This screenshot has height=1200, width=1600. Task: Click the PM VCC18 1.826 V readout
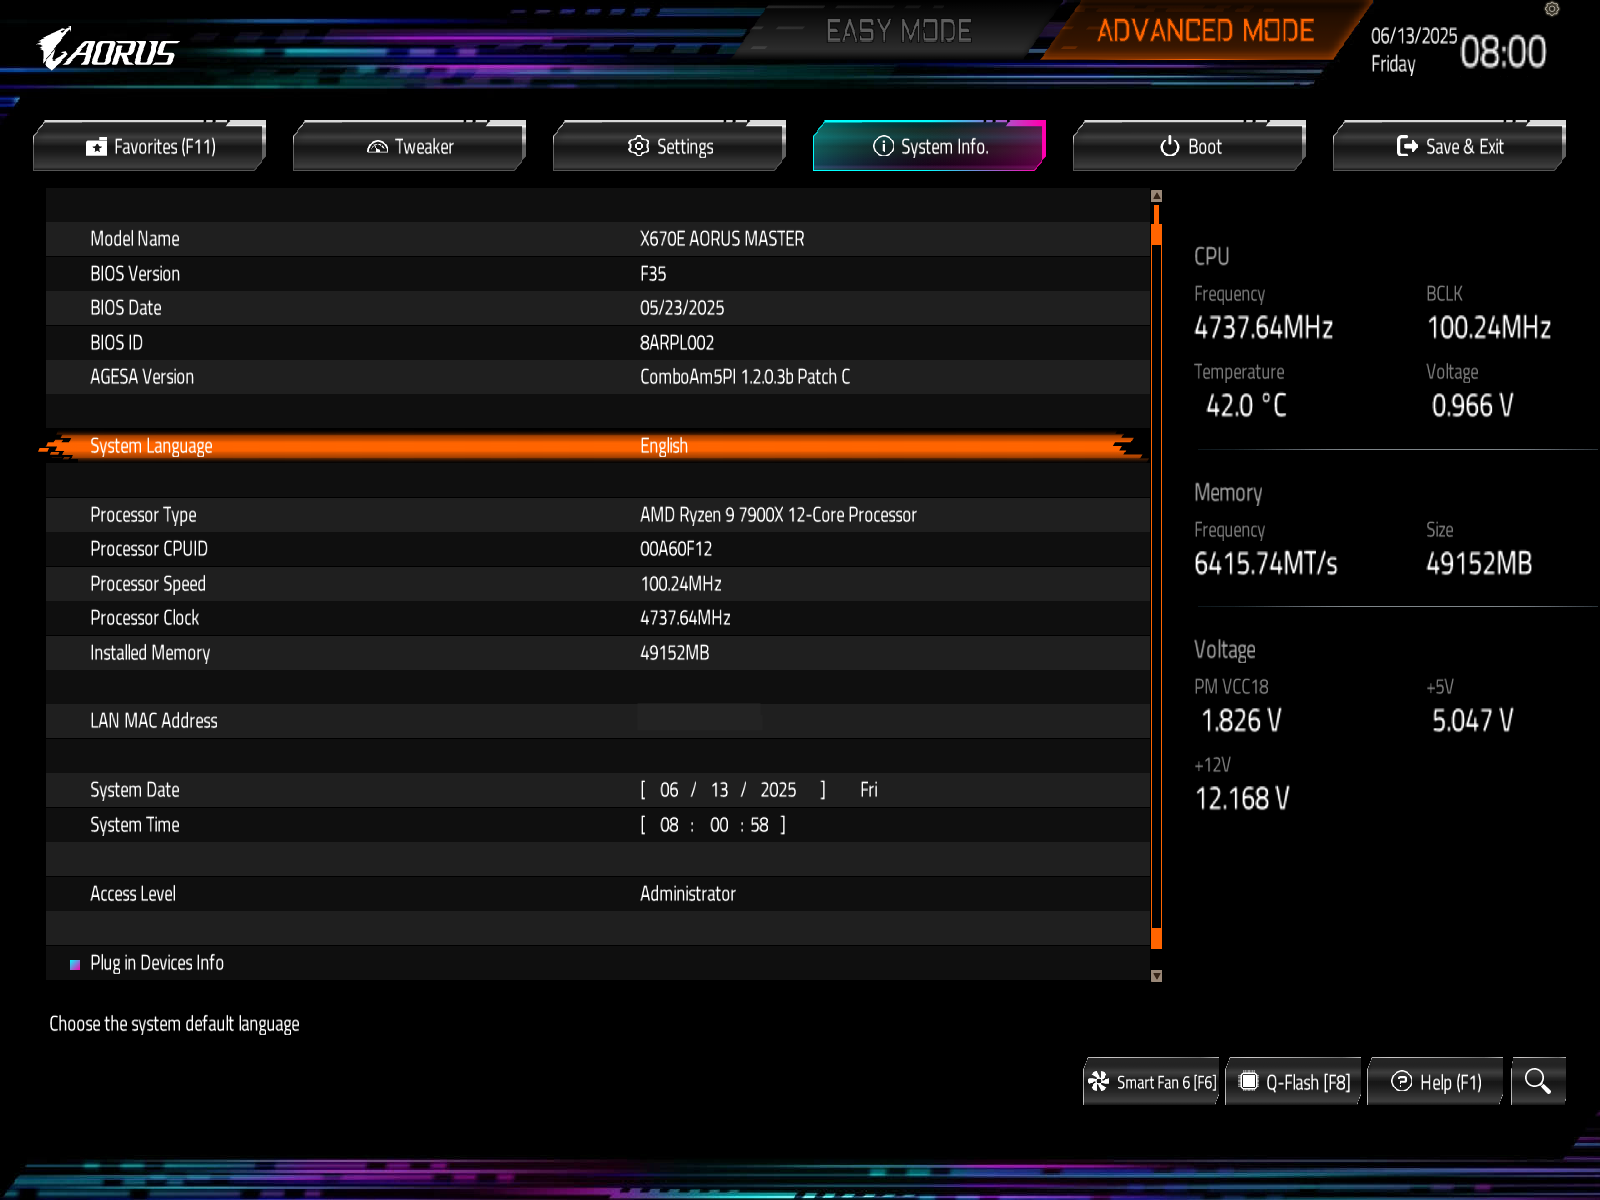point(1241,721)
